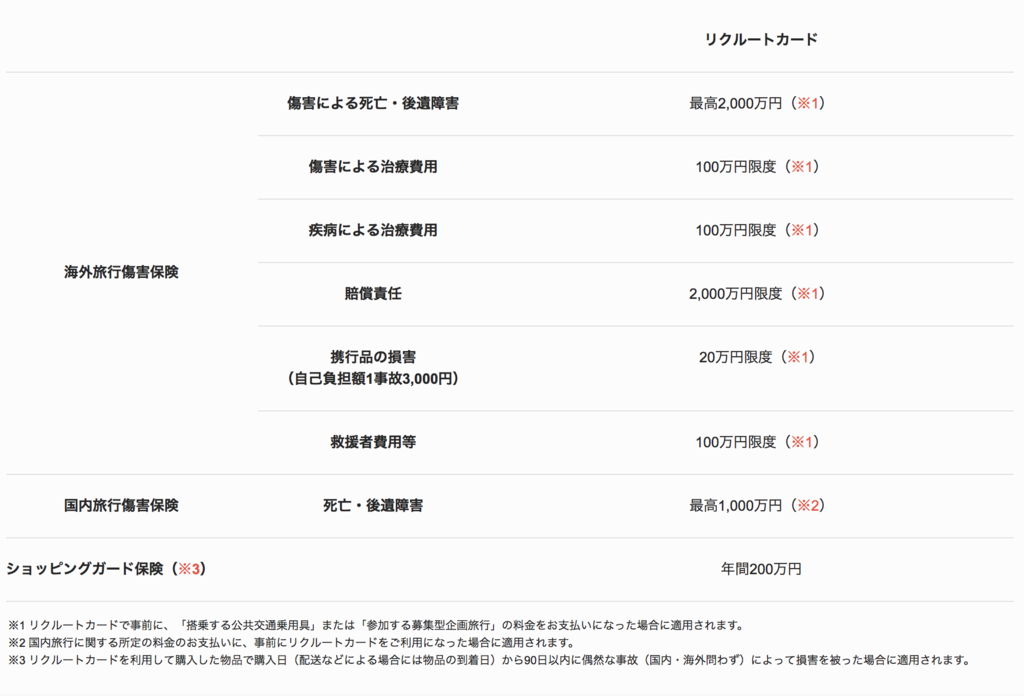This screenshot has height=696, width=1024.
Task: Select the ショッピングガード保険 label
Action: 85,569
